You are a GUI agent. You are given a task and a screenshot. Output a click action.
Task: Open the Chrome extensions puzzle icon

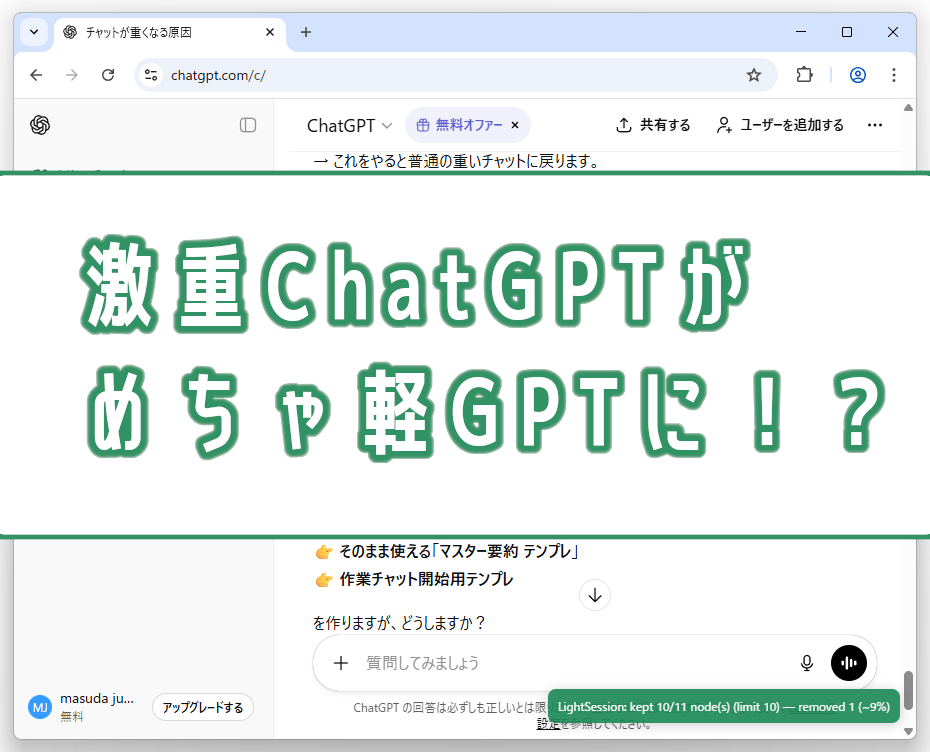[805, 75]
